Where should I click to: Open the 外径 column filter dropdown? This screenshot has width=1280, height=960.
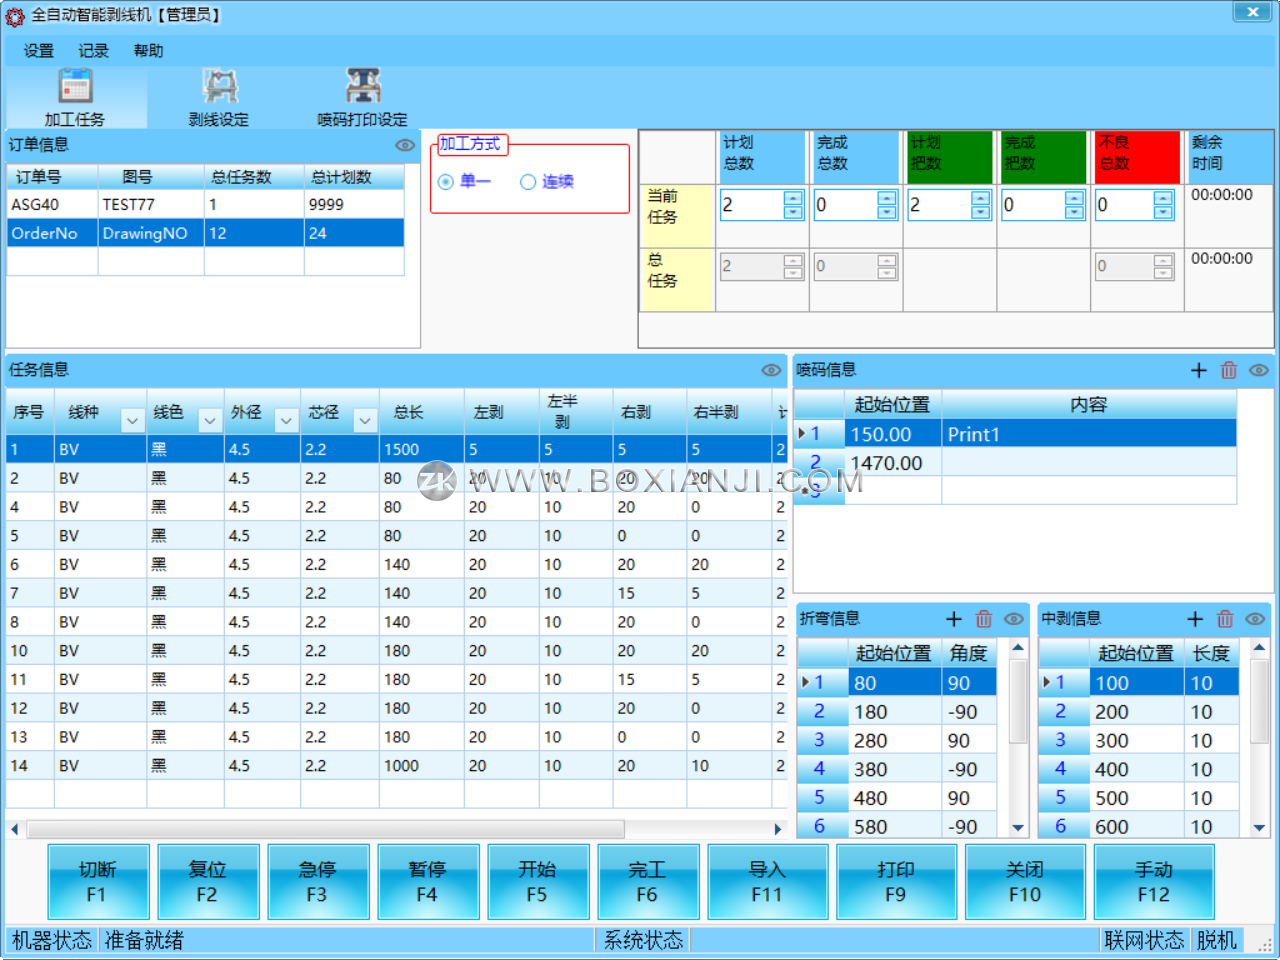(x=286, y=421)
